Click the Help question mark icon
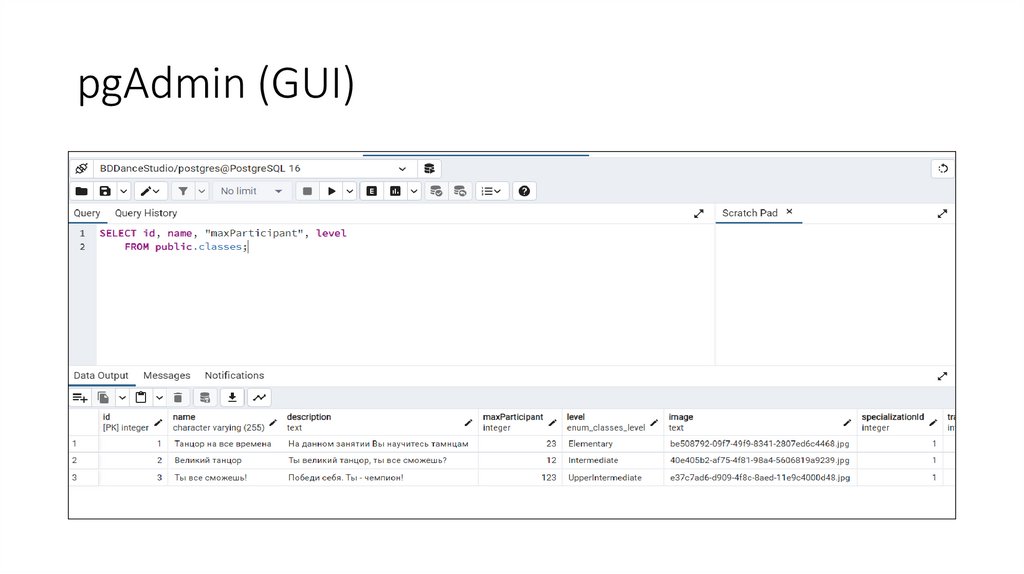The height and width of the screenshot is (574, 1024). pos(524,191)
